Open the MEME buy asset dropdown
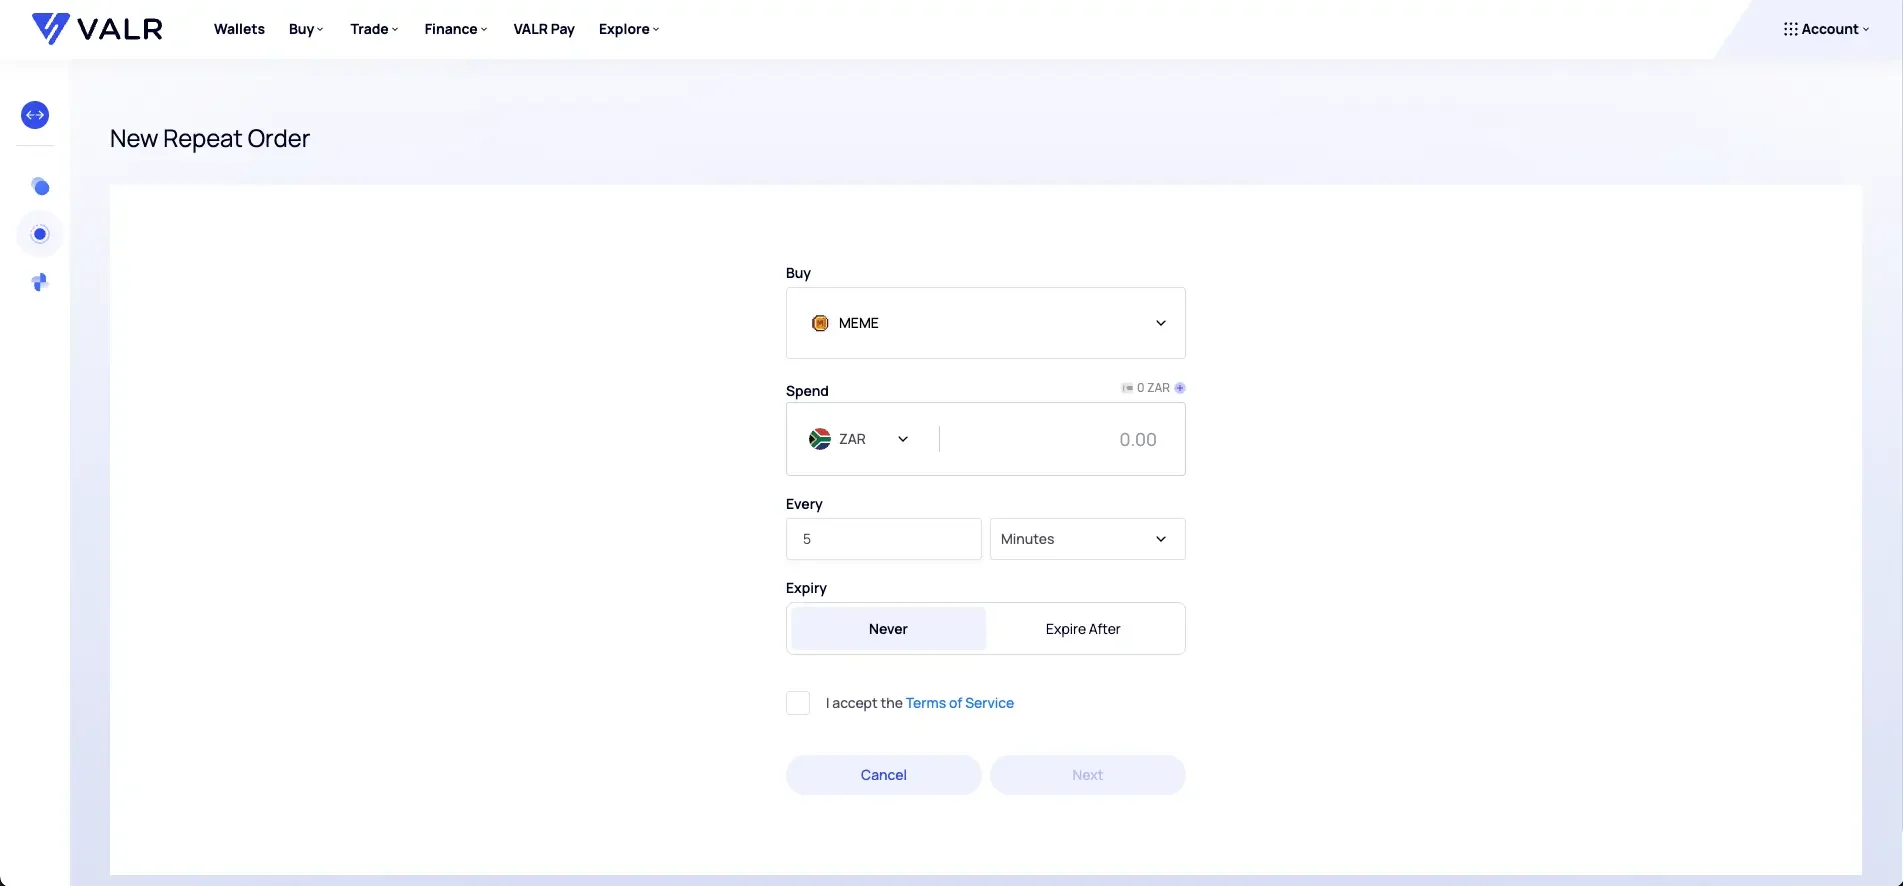Screen dimensions: 1903x886 [986, 323]
